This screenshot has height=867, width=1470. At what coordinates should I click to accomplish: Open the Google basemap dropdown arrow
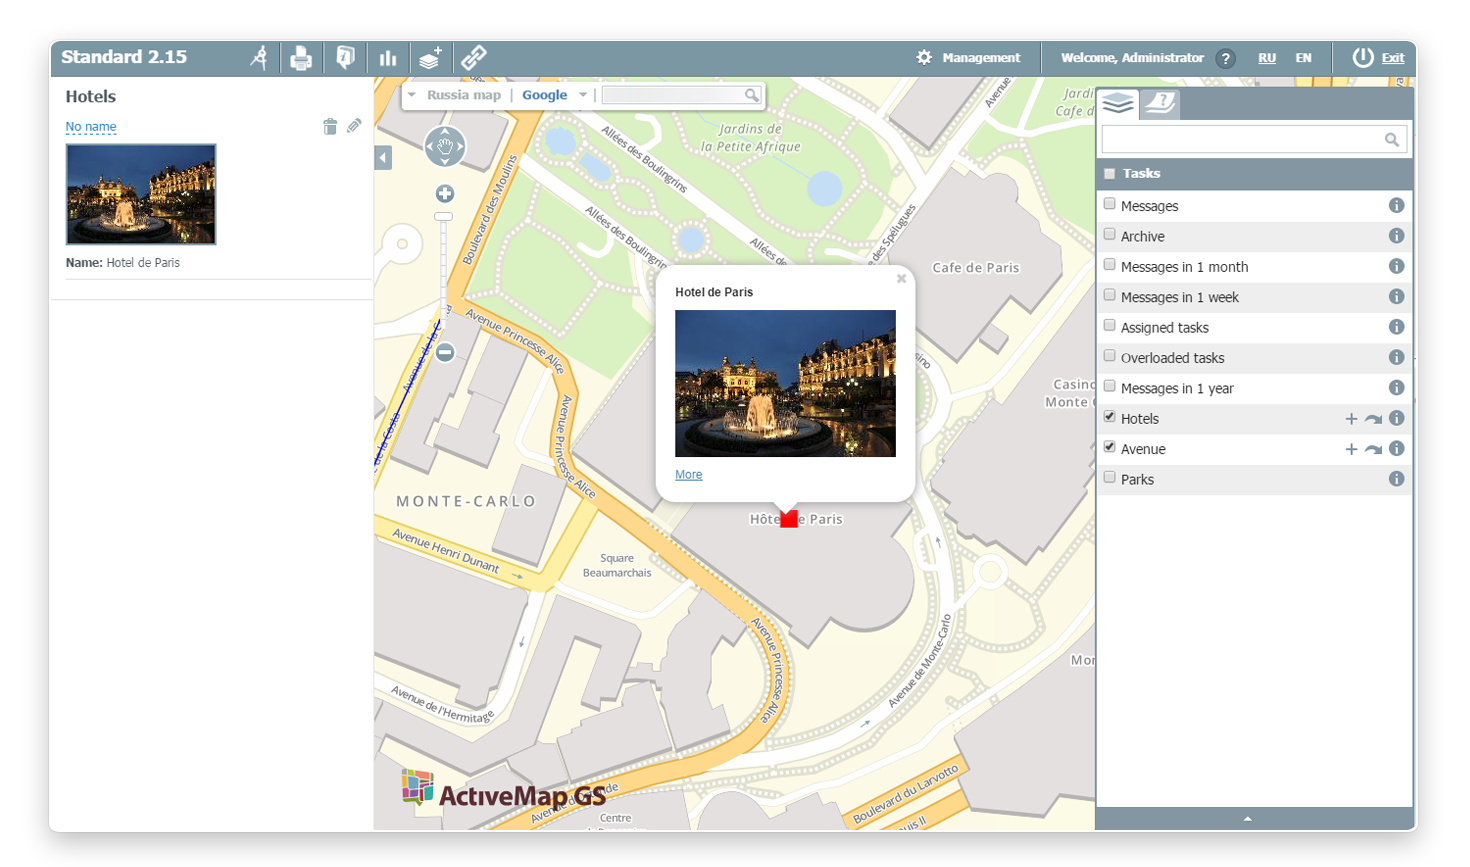pos(583,95)
